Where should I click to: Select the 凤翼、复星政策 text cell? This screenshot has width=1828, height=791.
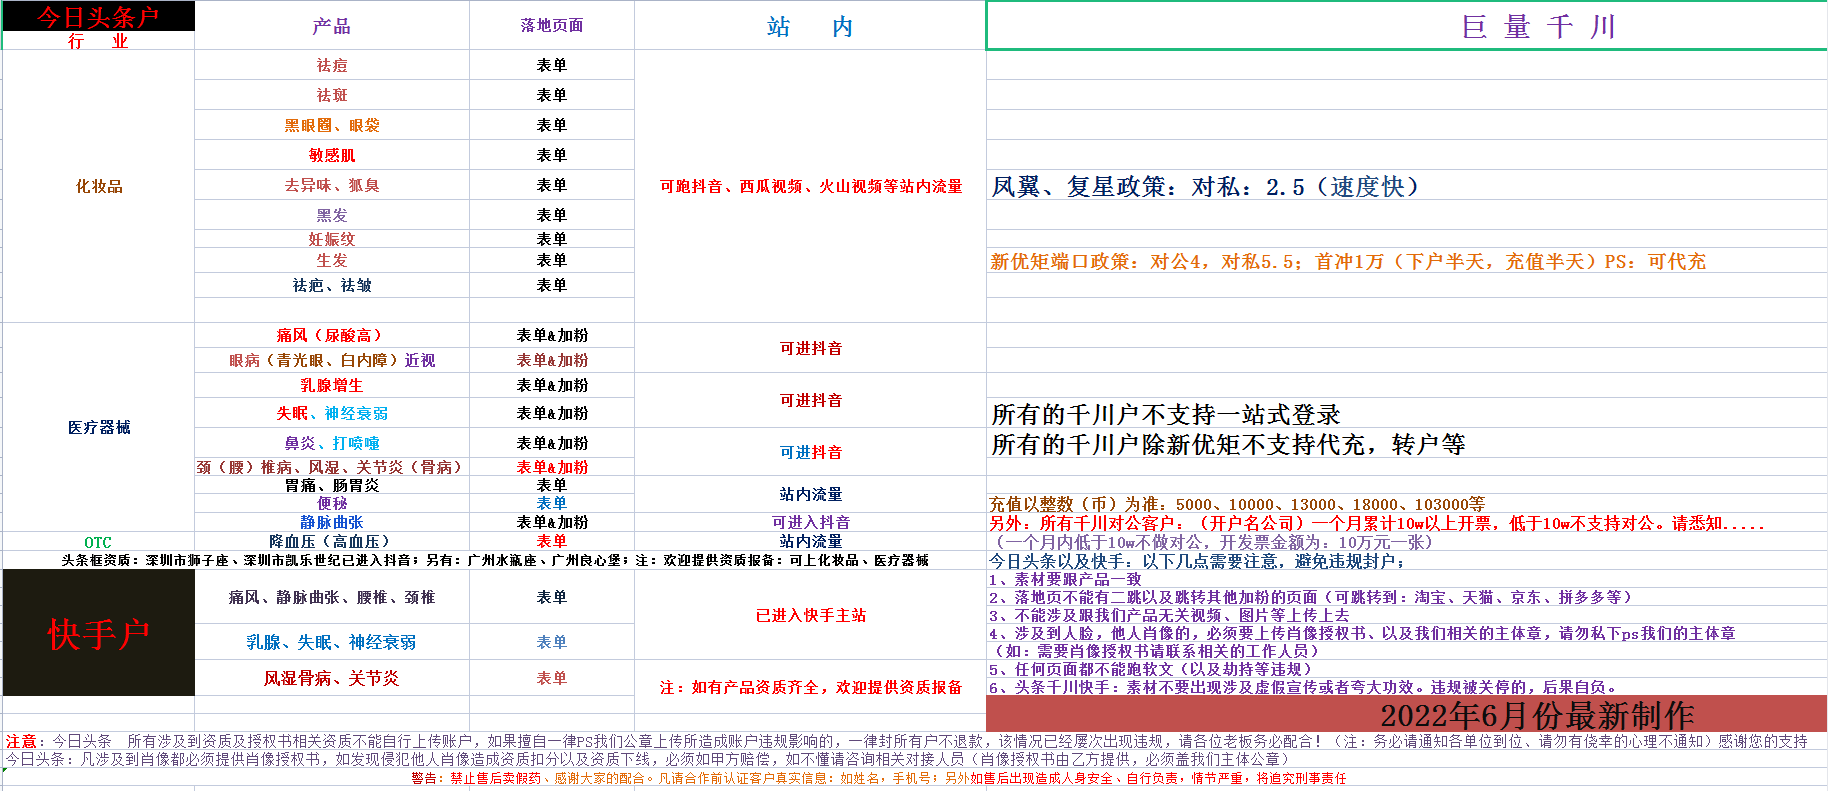tap(1204, 187)
